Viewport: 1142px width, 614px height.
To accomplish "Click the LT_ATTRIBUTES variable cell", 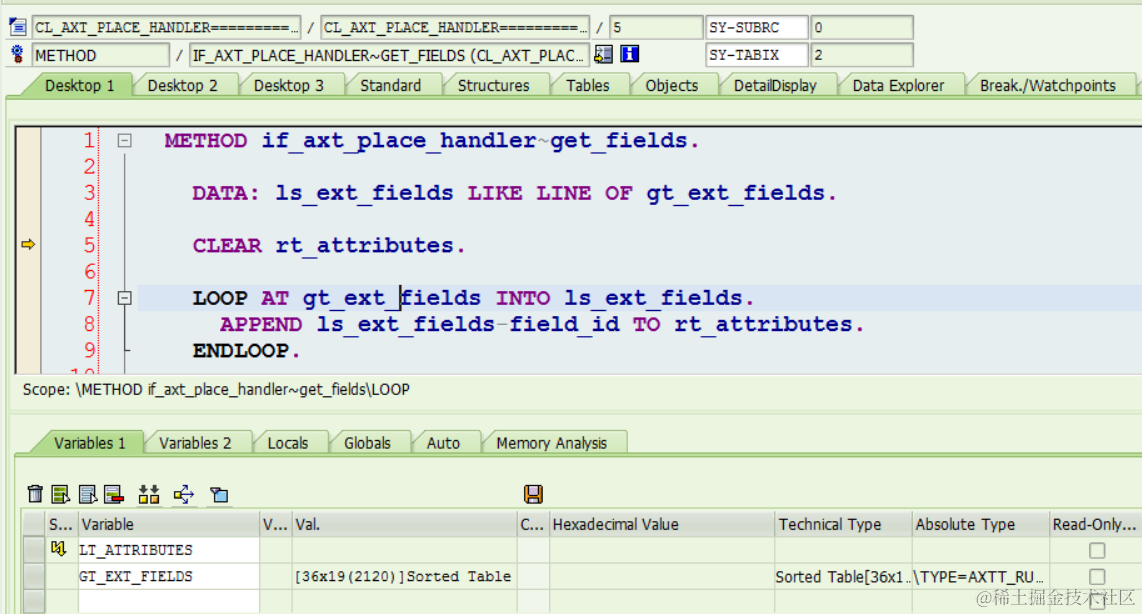I will (169, 550).
